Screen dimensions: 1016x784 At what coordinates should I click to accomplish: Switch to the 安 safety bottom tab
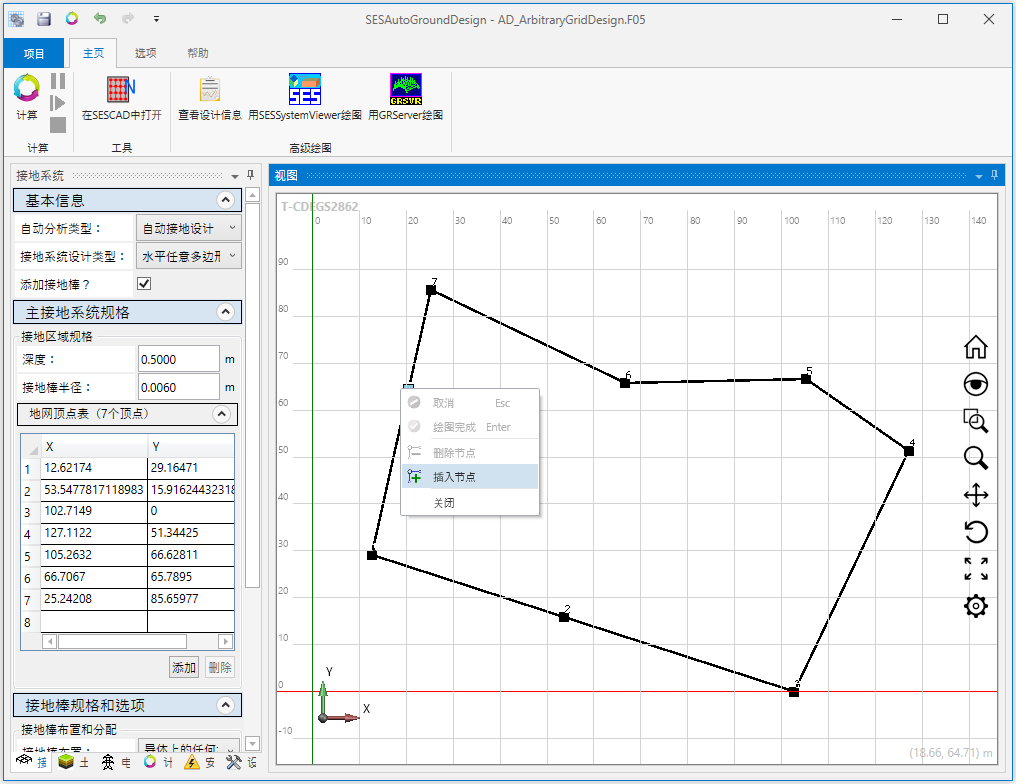coord(200,762)
